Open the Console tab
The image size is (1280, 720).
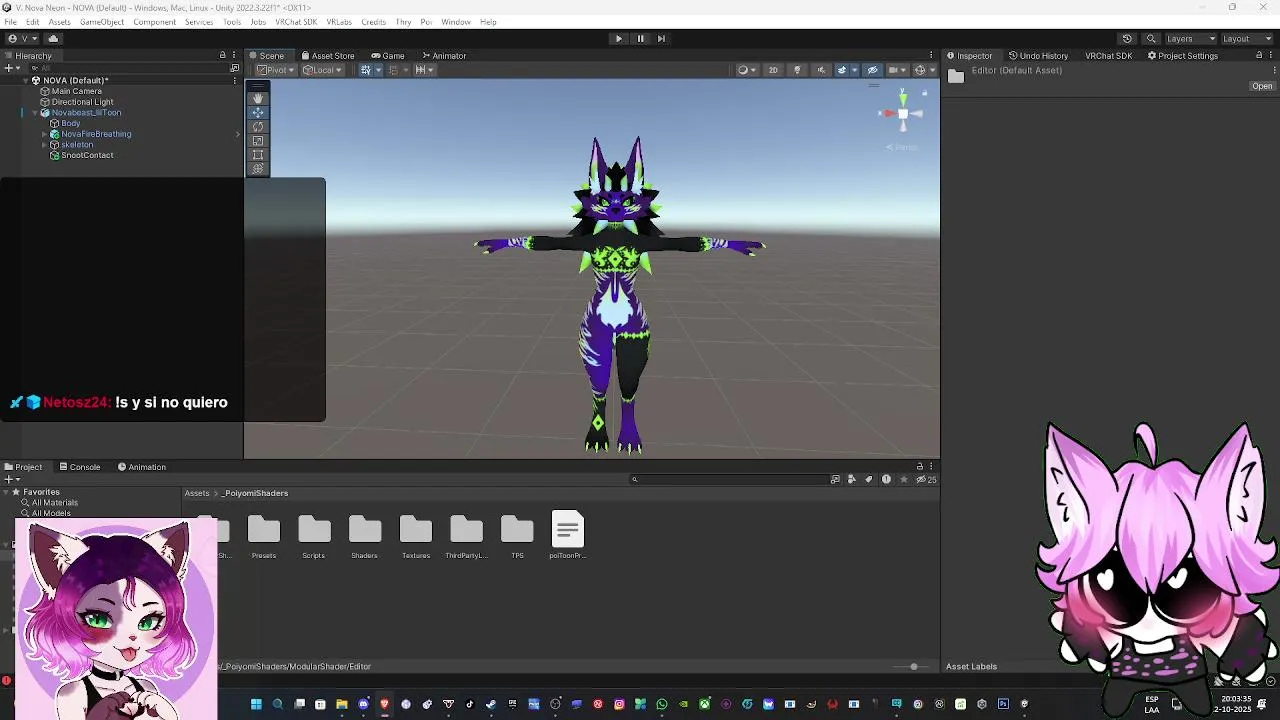click(x=80, y=467)
